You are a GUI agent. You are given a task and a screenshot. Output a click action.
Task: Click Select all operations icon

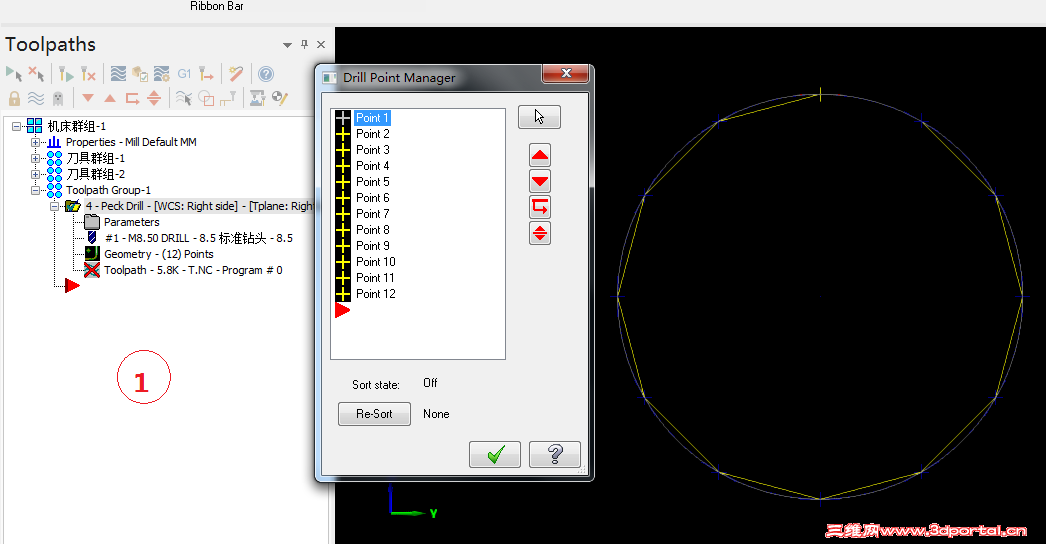14,73
